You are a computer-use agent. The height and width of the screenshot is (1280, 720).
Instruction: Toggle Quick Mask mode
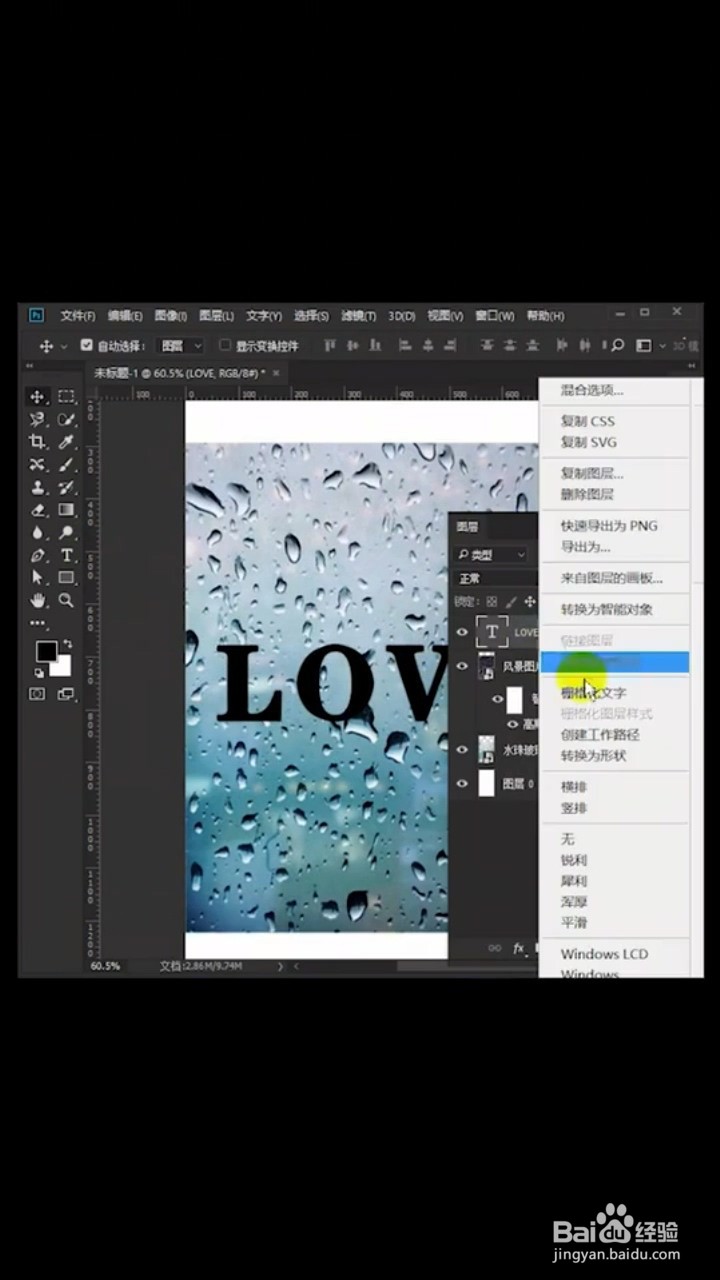(x=37, y=694)
